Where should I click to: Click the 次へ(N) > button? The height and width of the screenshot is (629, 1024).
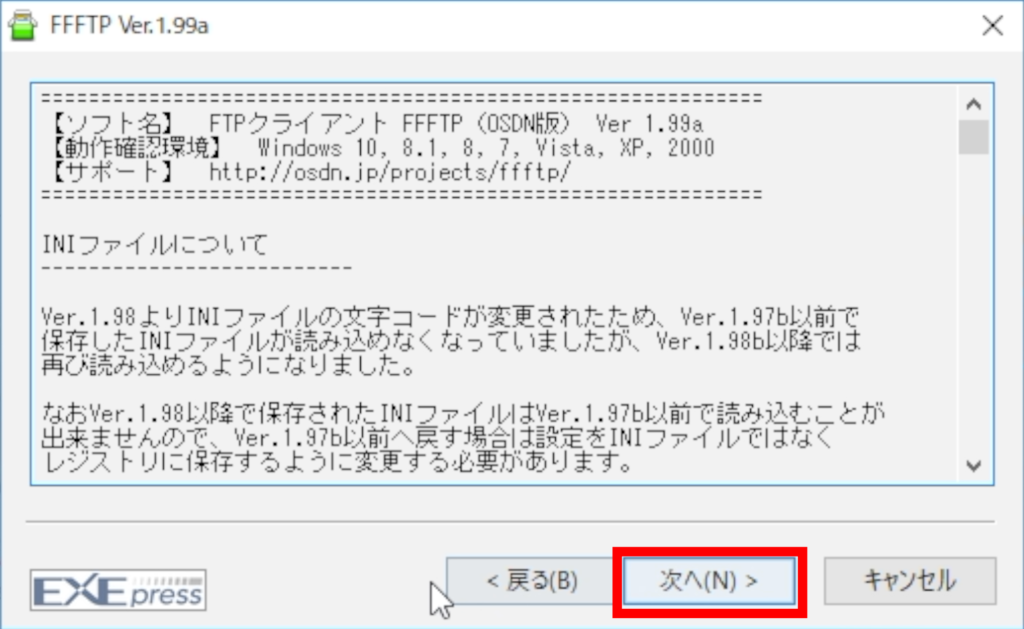click(709, 581)
